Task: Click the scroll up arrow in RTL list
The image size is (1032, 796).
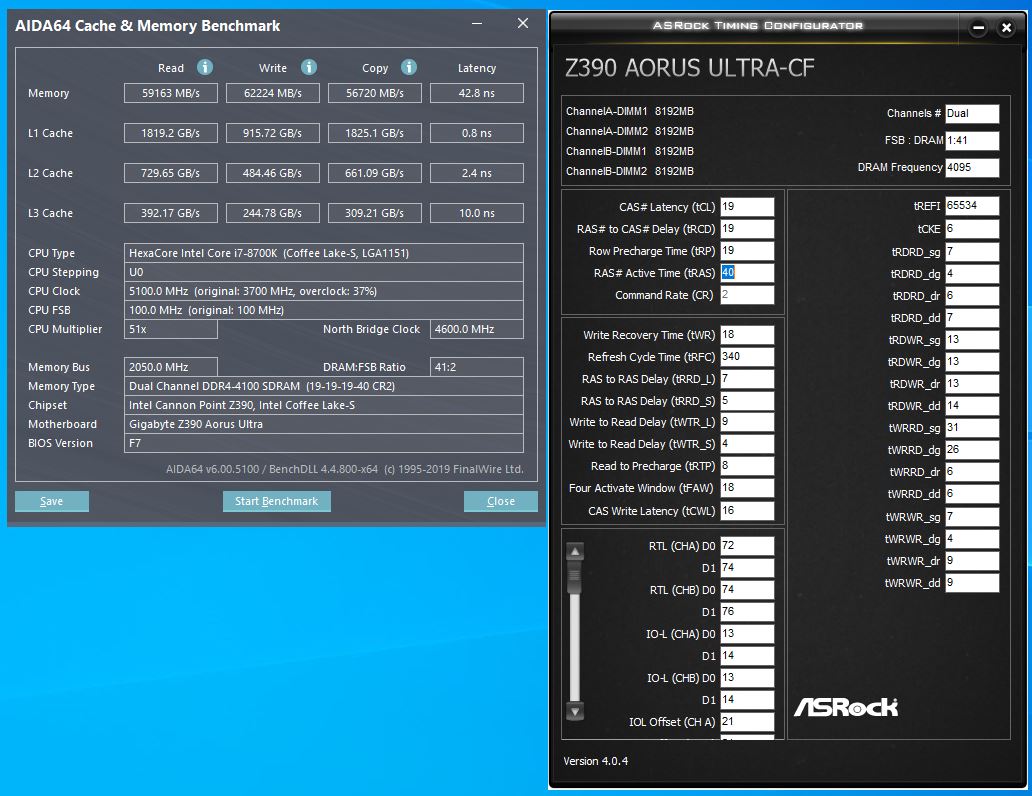Action: (x=575, y=551)
